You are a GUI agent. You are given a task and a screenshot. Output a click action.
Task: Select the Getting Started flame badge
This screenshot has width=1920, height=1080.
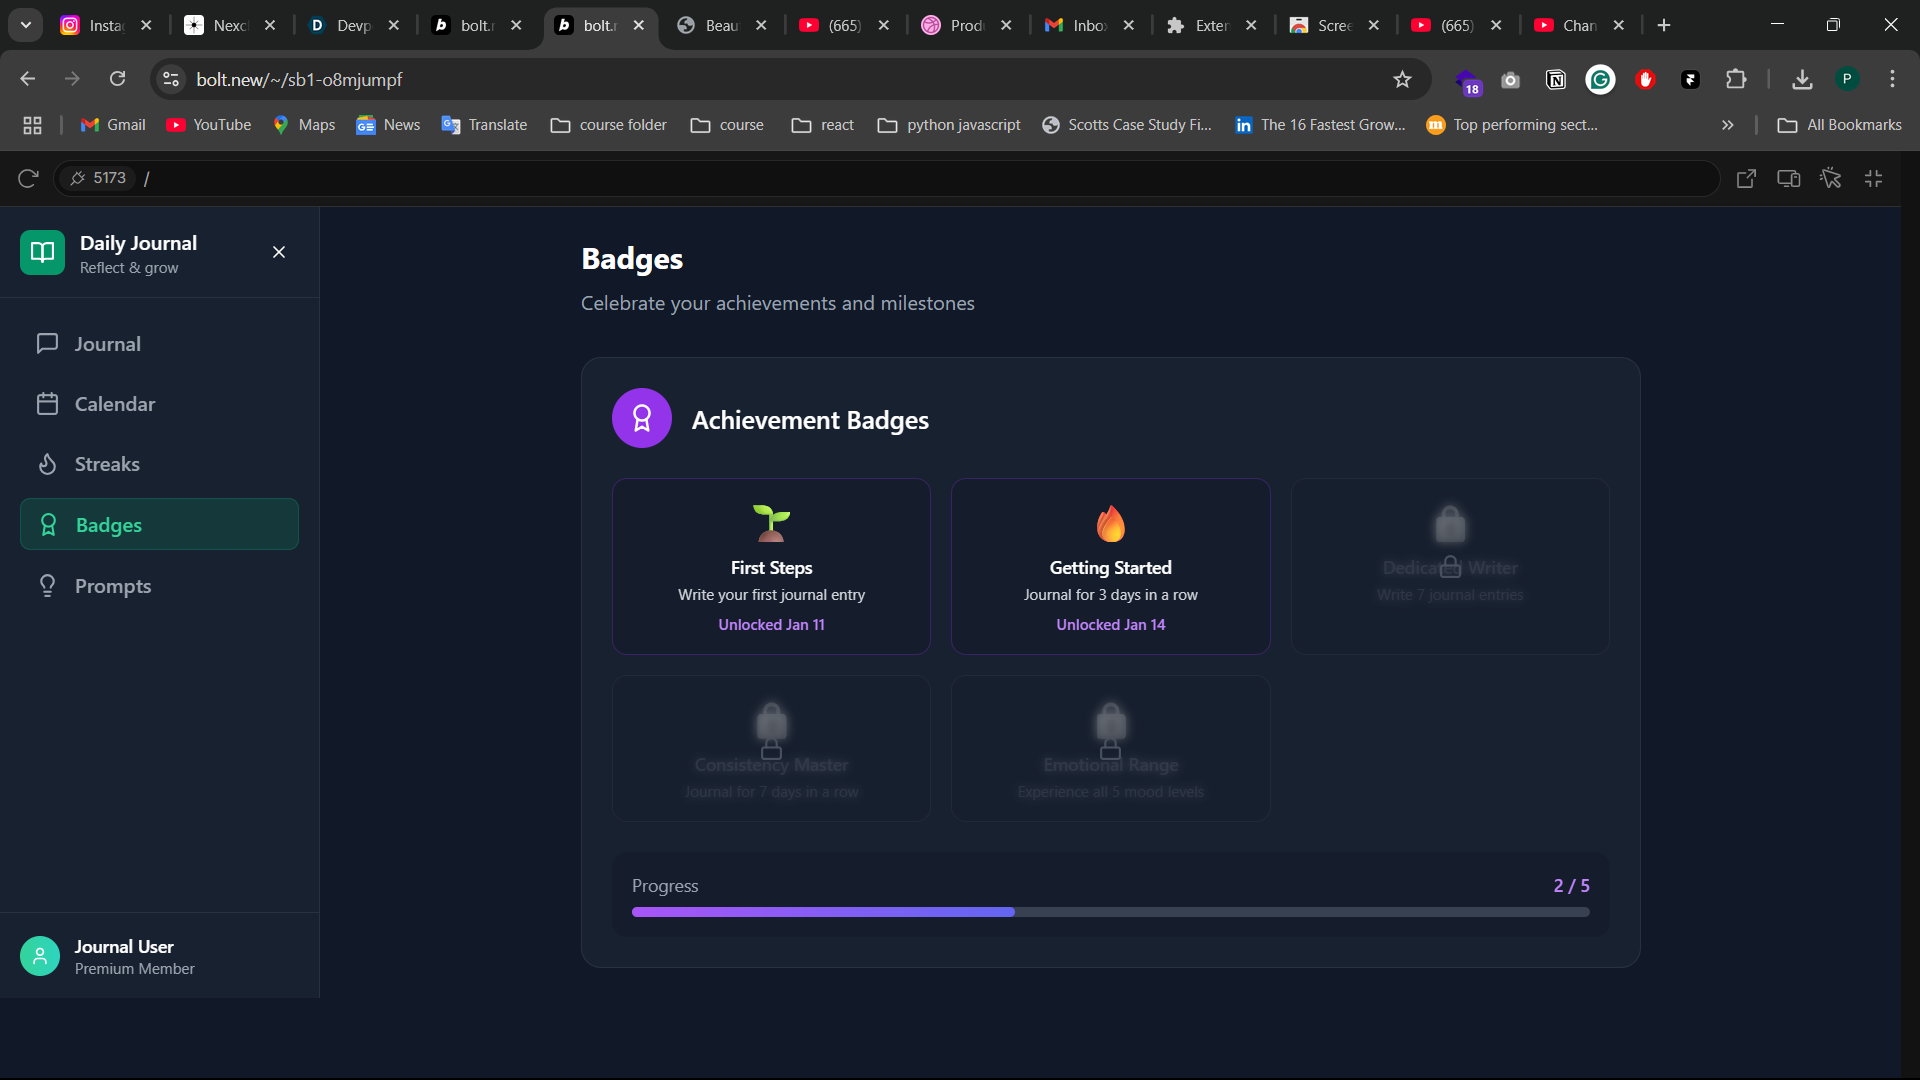coord(1110,566)
